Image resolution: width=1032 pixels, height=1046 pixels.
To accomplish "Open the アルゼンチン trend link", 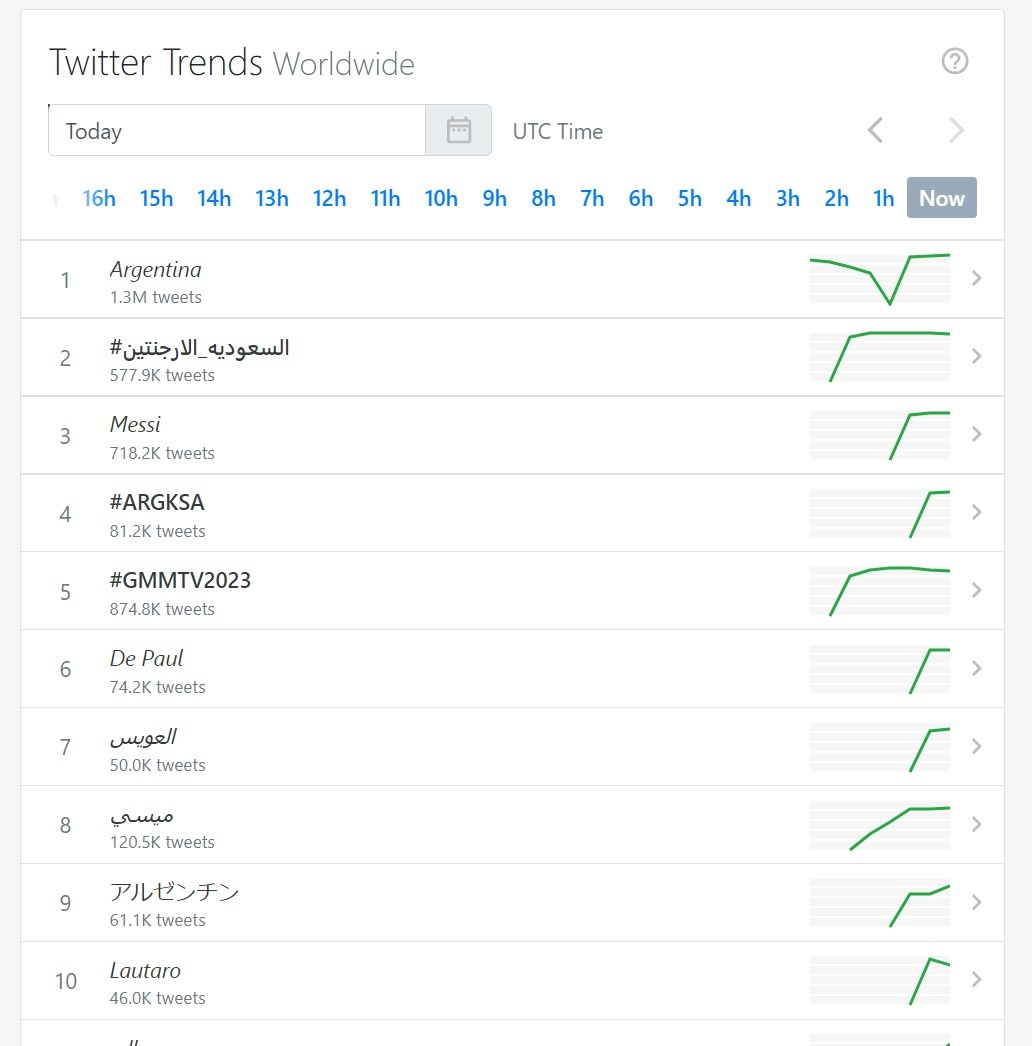I will click(174, 891).
